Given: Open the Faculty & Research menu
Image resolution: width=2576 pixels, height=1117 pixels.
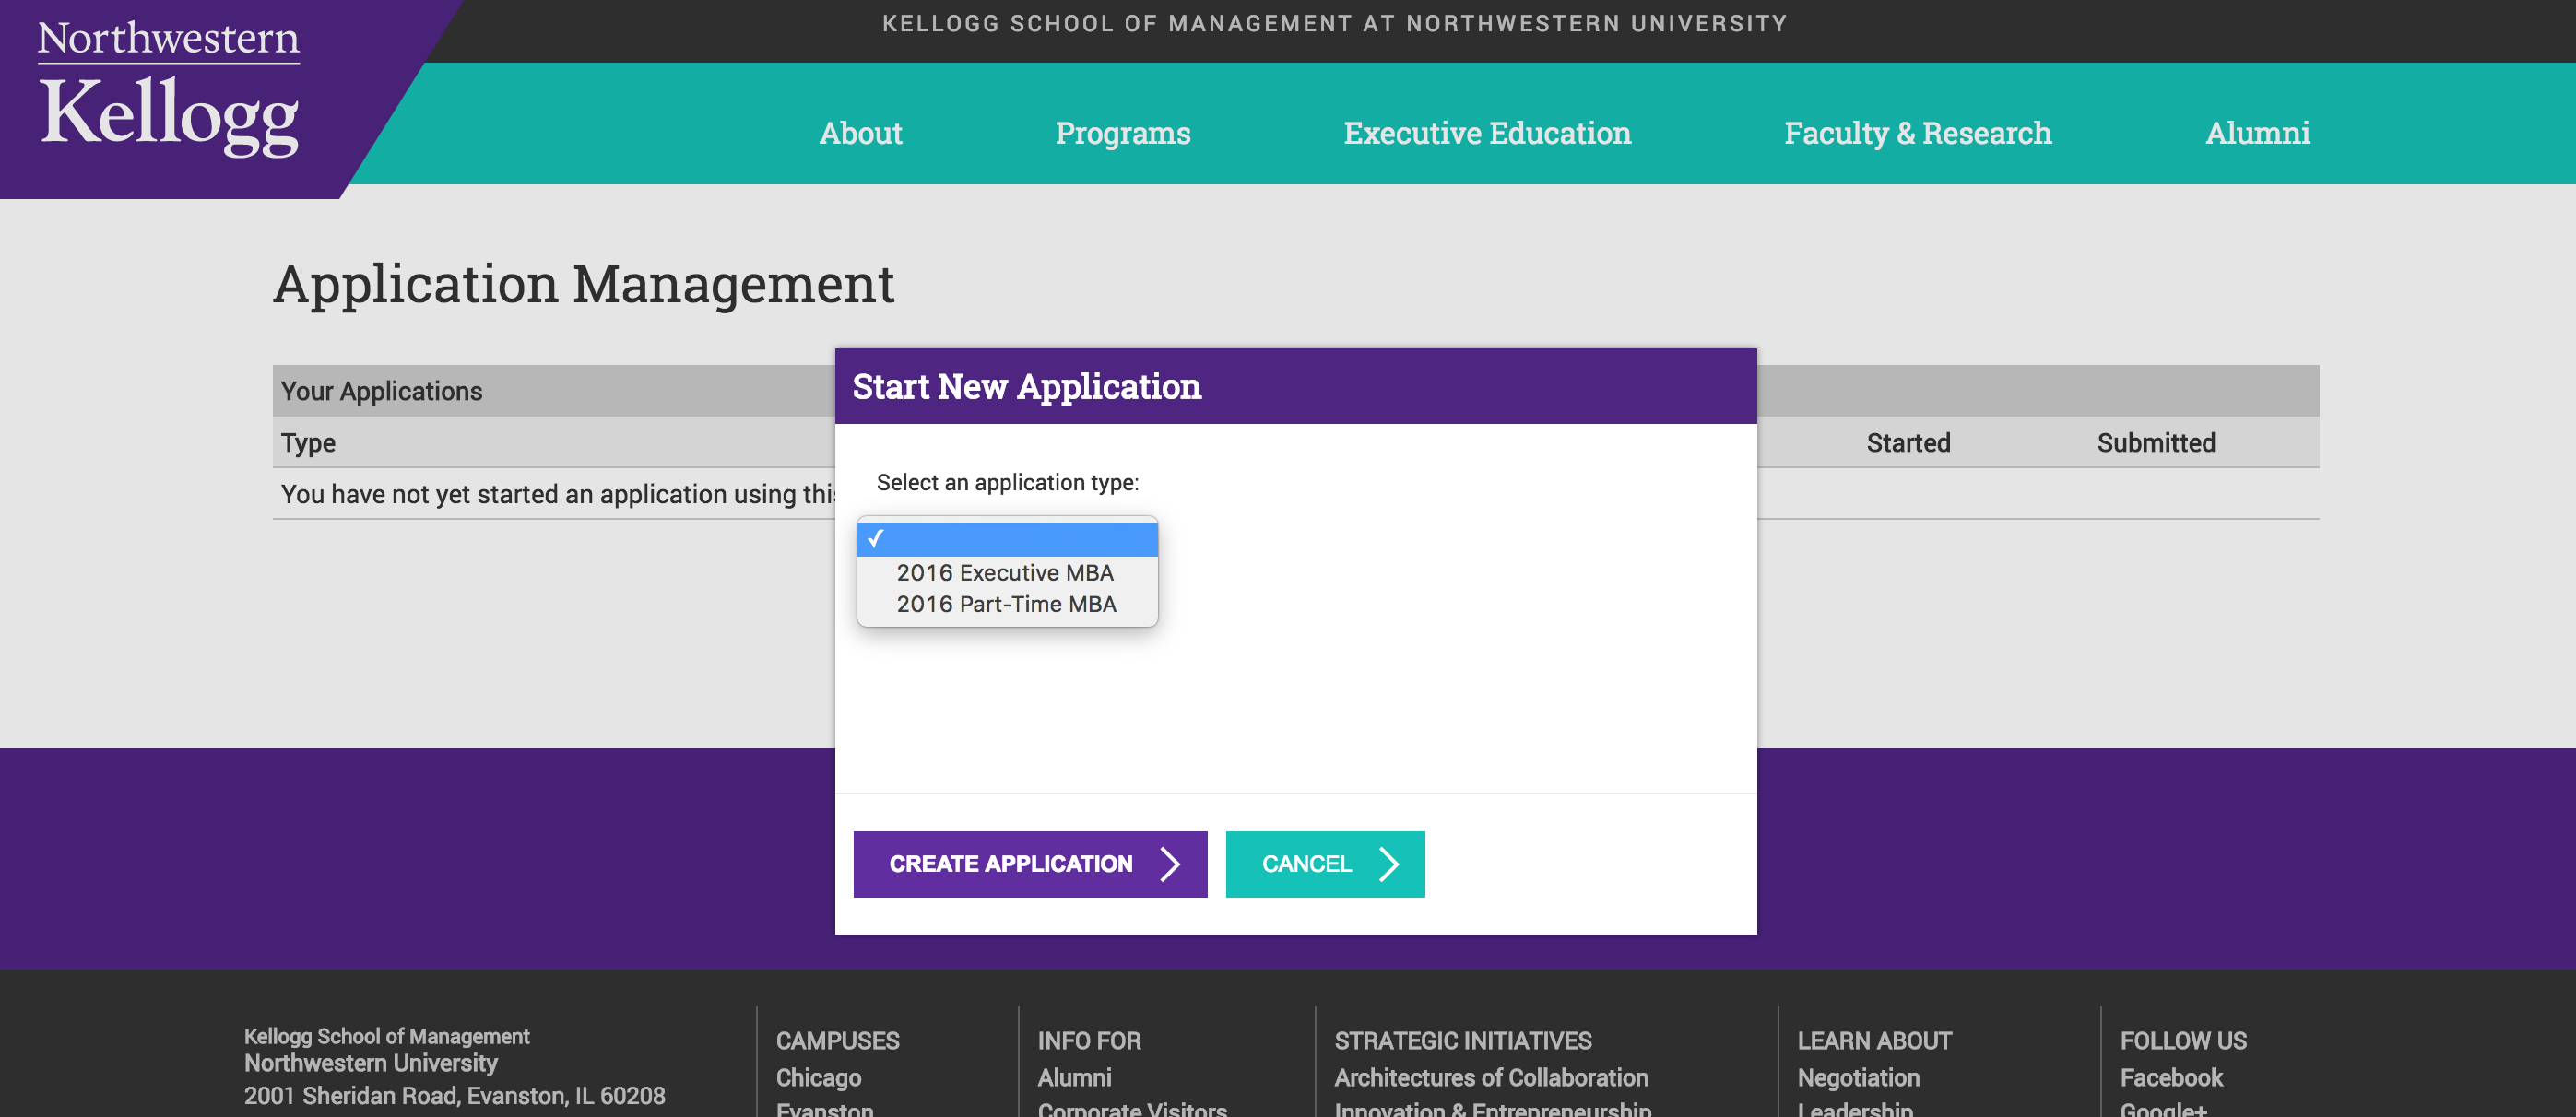Looking at the screenshot, I should click(x=1917, y=132).
